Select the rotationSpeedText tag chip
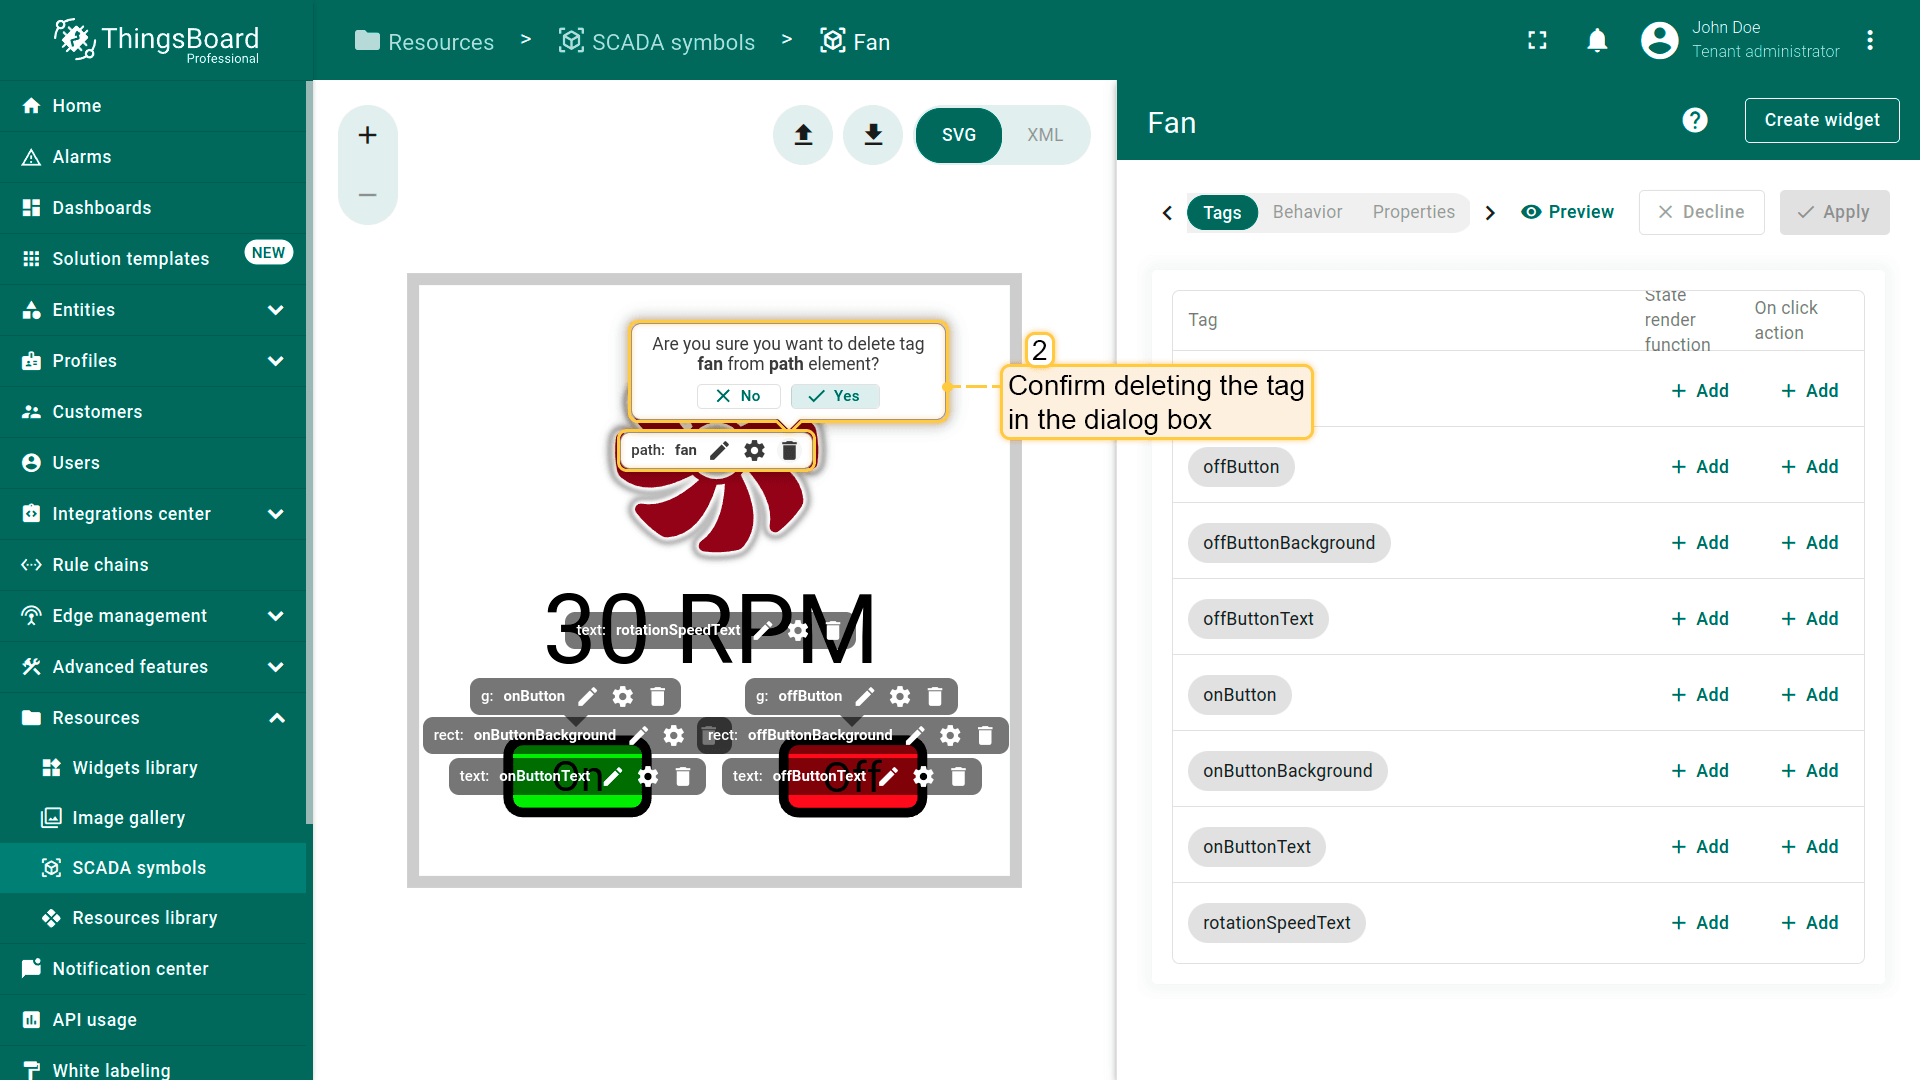1920x1080 pixels. click(x=1276, y=923)
